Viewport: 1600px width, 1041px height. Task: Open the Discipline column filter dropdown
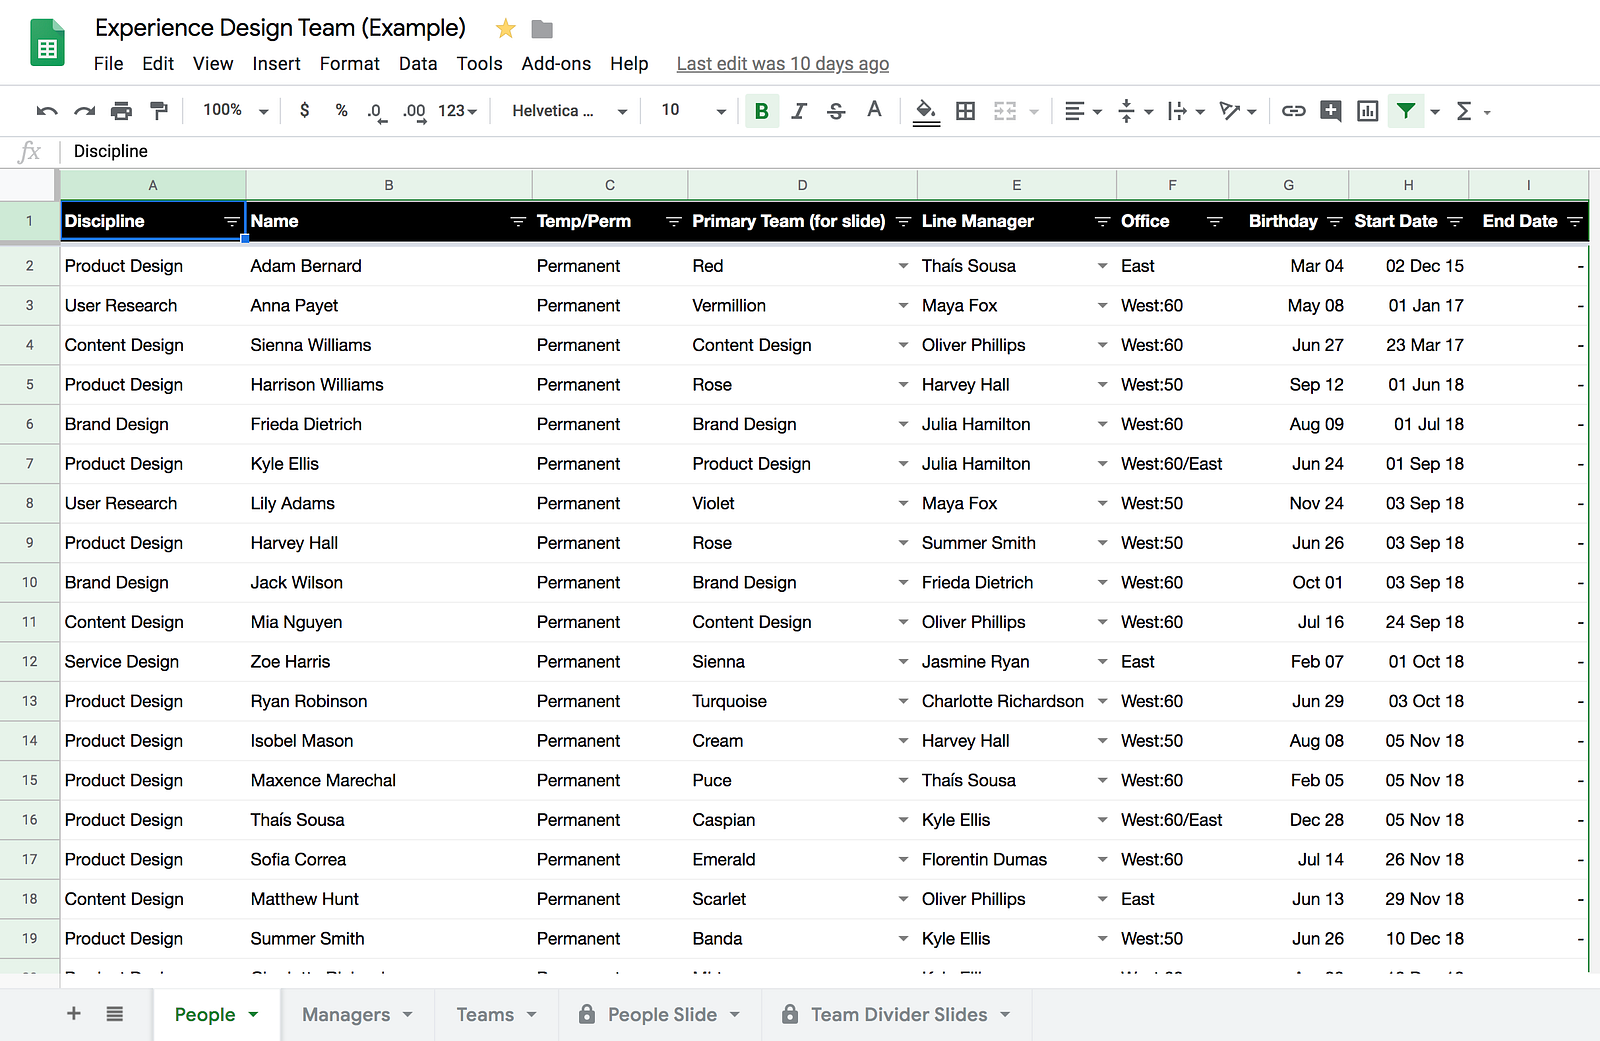coord(232,221)
